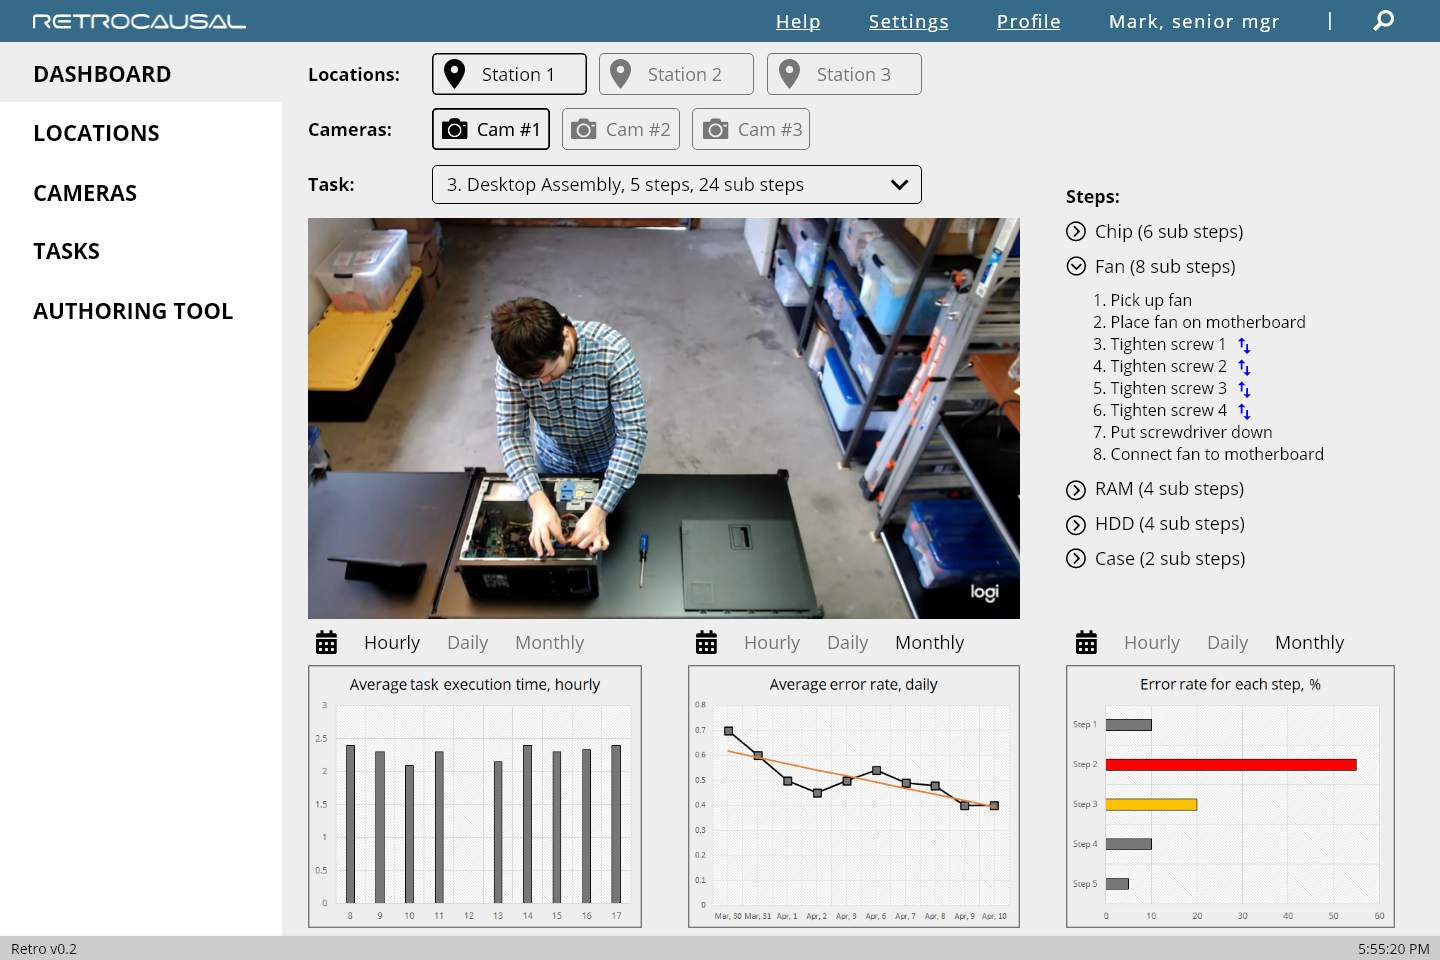Click the camera icon on Cam #2

pos(583,128)
